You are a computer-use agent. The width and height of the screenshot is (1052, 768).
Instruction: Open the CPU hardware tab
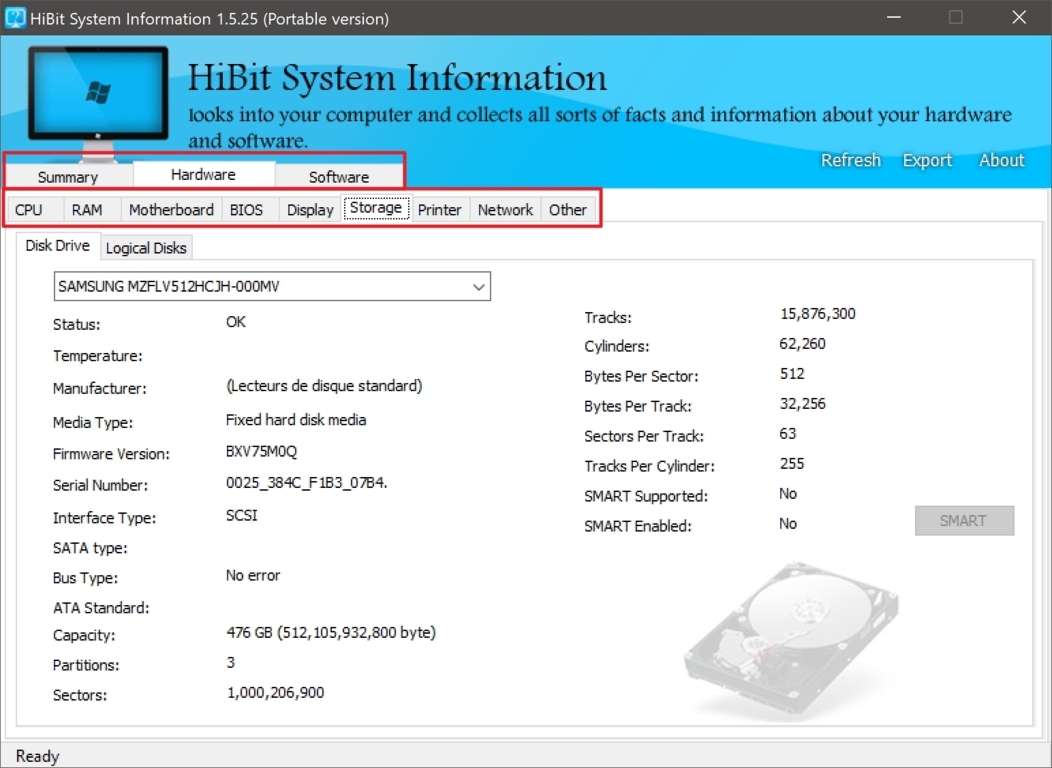[29, 210]
